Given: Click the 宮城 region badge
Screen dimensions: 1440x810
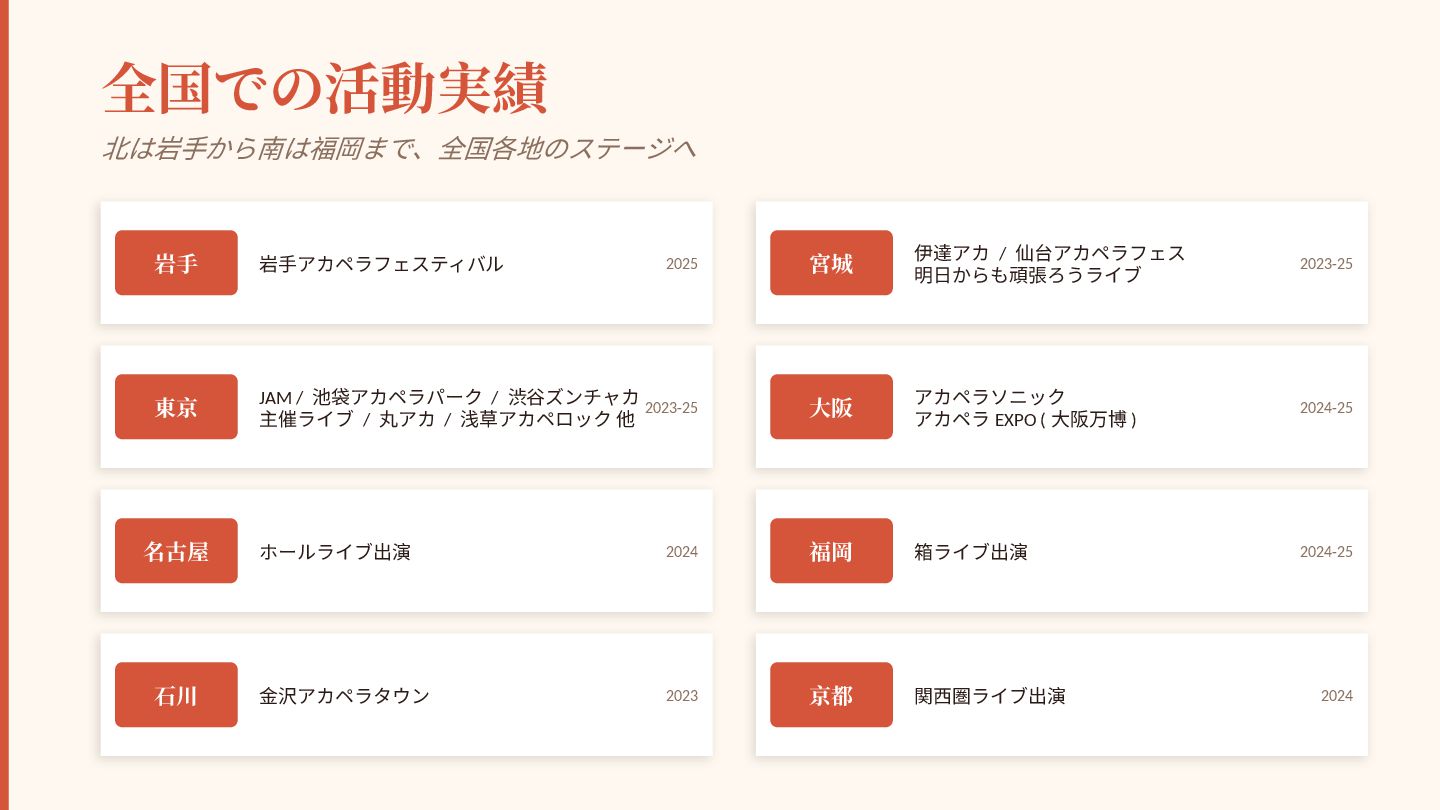Looking at the screenshot, I should point(831,263).
